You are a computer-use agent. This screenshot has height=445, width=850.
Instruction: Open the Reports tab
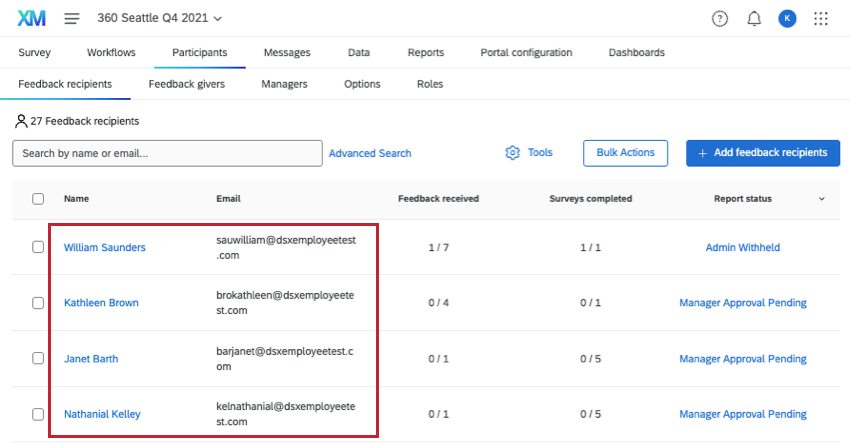pyautogui.click(x=426, y=53)
